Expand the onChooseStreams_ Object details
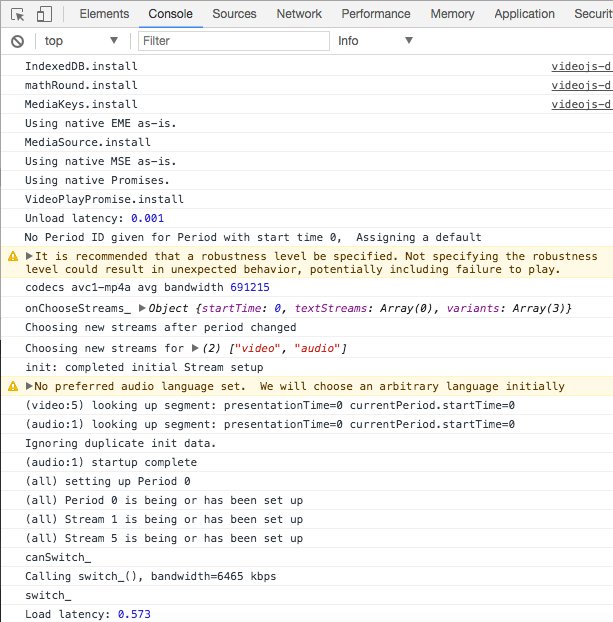 point(142,308)
